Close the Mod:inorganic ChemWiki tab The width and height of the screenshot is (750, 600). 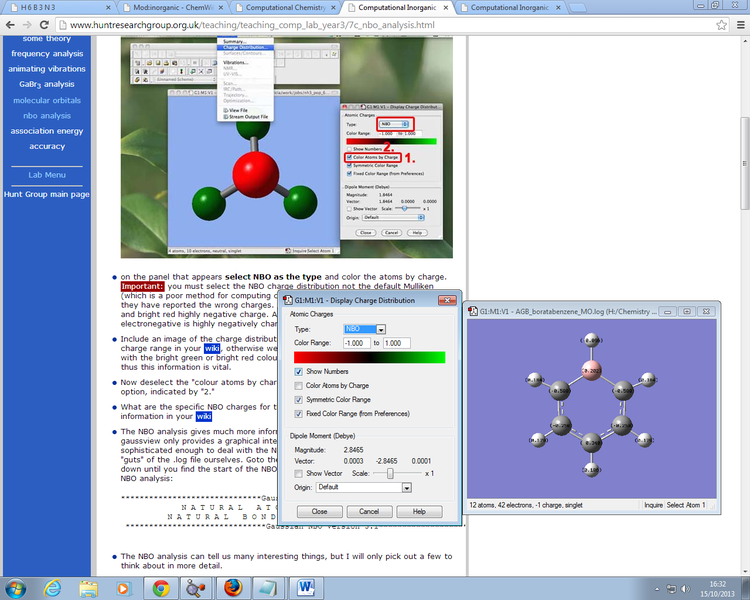[221, 8]
